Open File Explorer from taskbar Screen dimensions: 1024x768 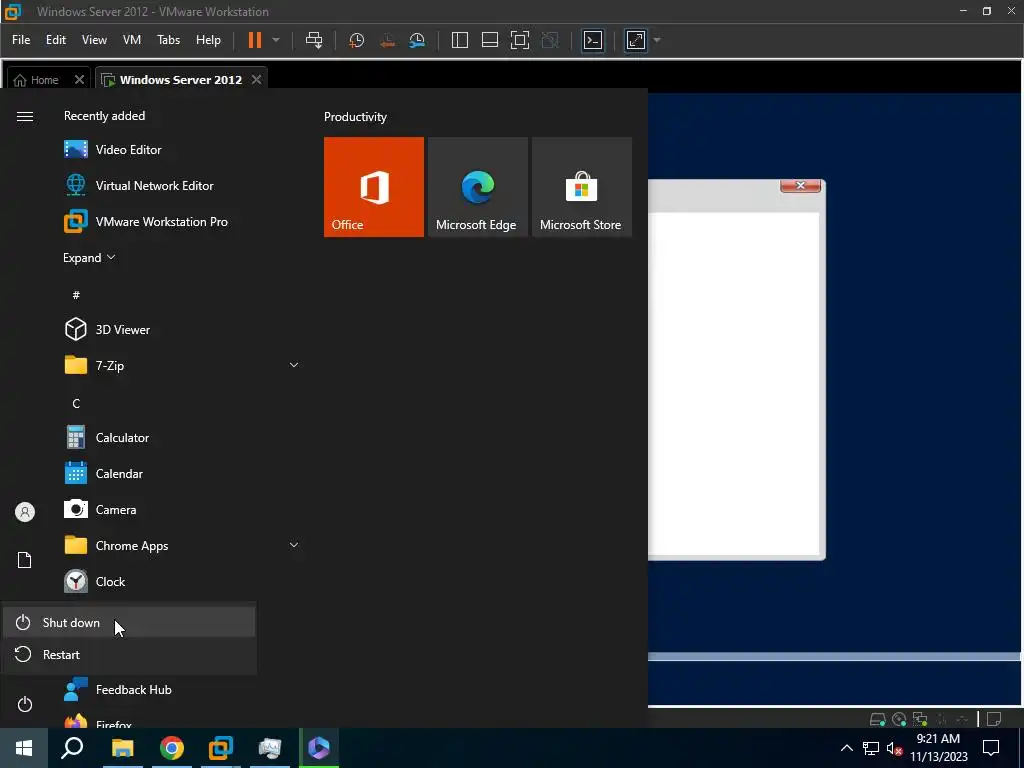(122, 748)
